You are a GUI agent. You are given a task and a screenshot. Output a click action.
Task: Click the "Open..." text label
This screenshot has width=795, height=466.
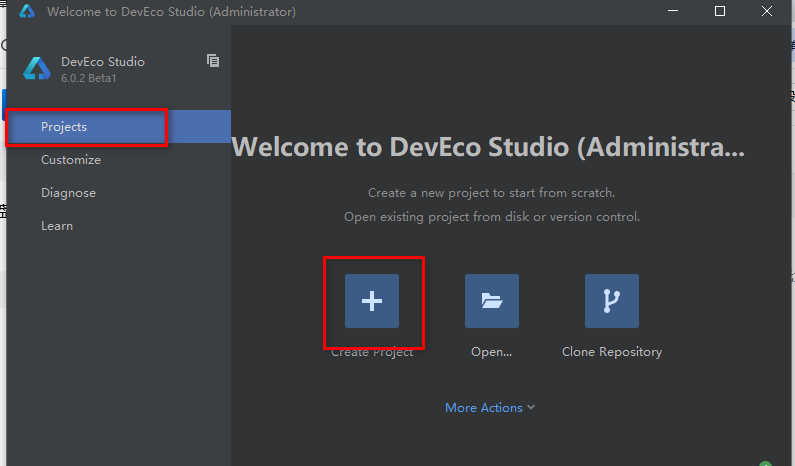coord(492,352)
